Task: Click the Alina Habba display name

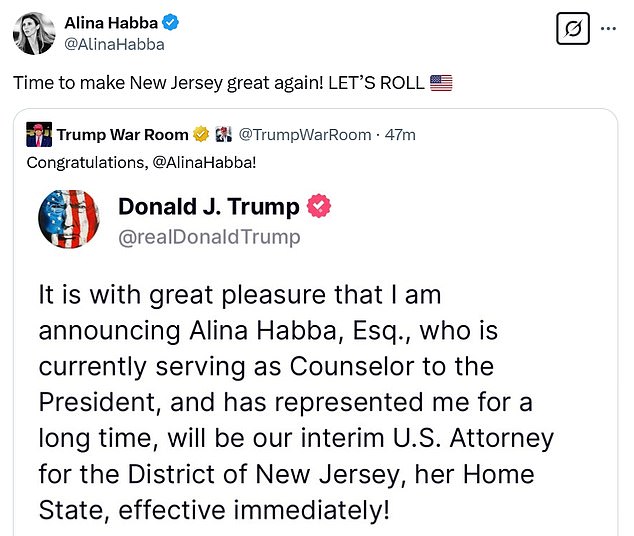Action: (104, 24)
